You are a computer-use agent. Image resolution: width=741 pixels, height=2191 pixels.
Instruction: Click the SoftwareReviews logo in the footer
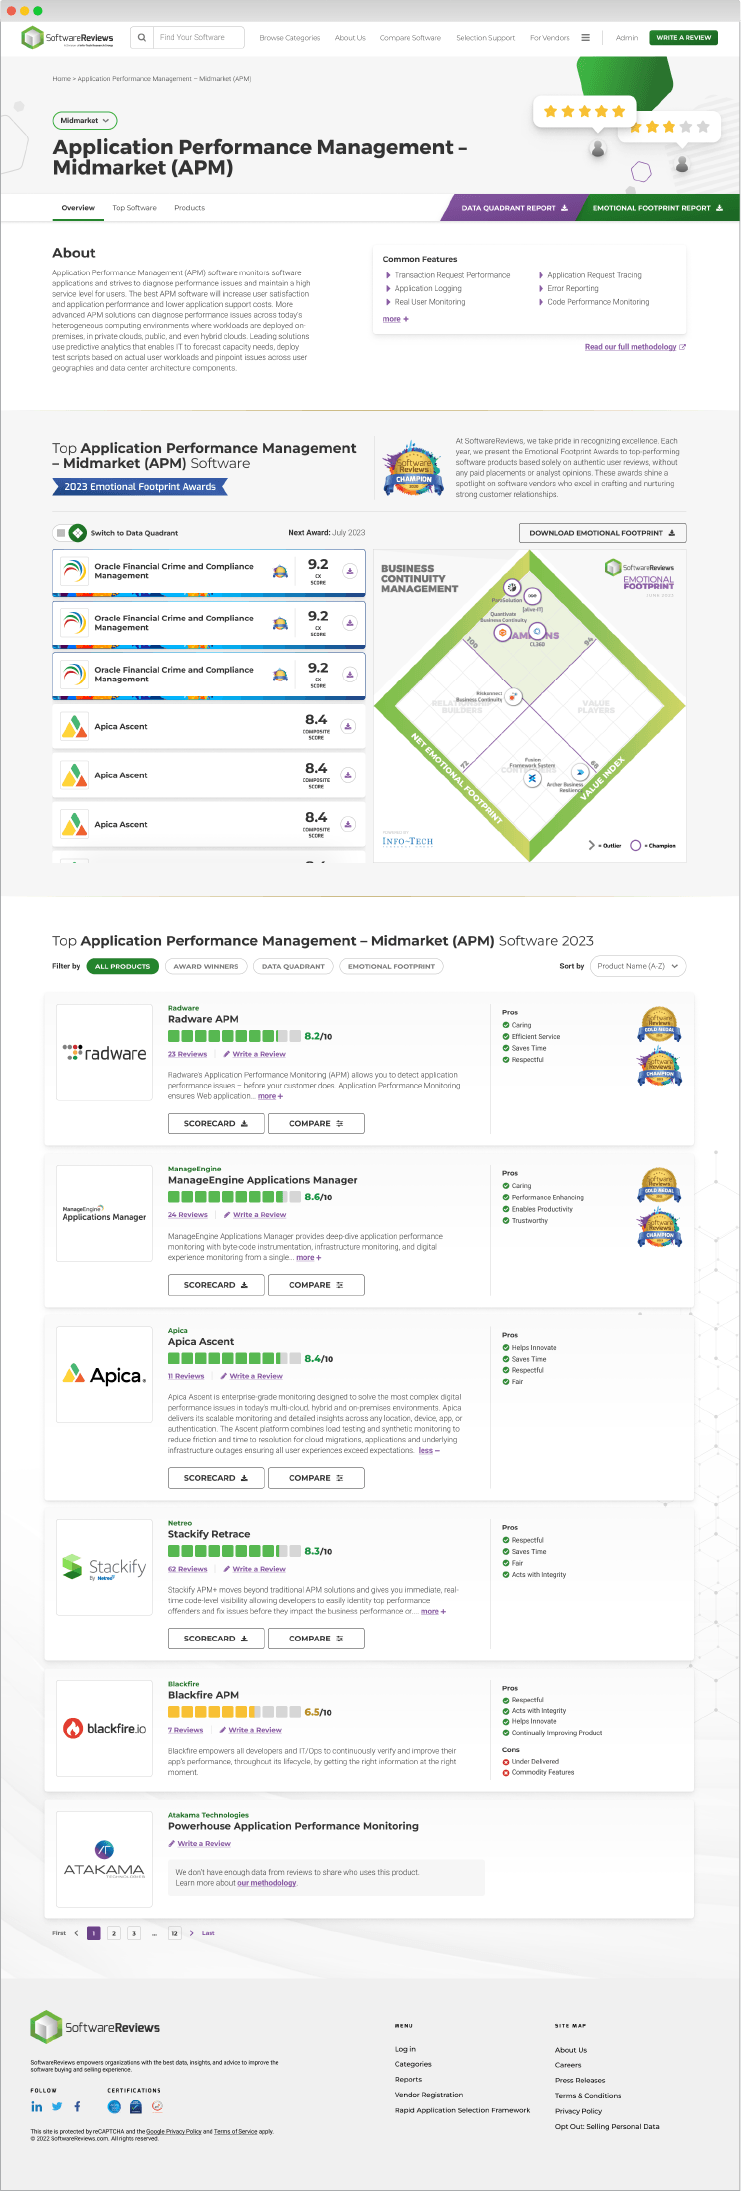coord(95,2027)
